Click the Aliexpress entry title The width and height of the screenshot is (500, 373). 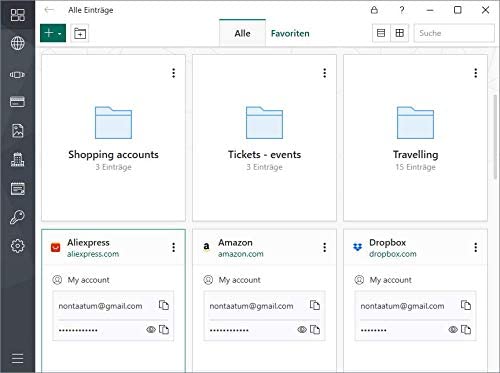(x=88, y=243)
